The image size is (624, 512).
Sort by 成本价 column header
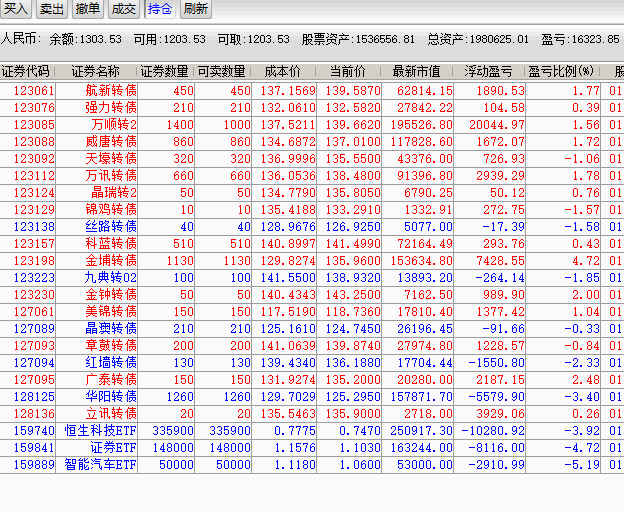click(x=283, y=72)
